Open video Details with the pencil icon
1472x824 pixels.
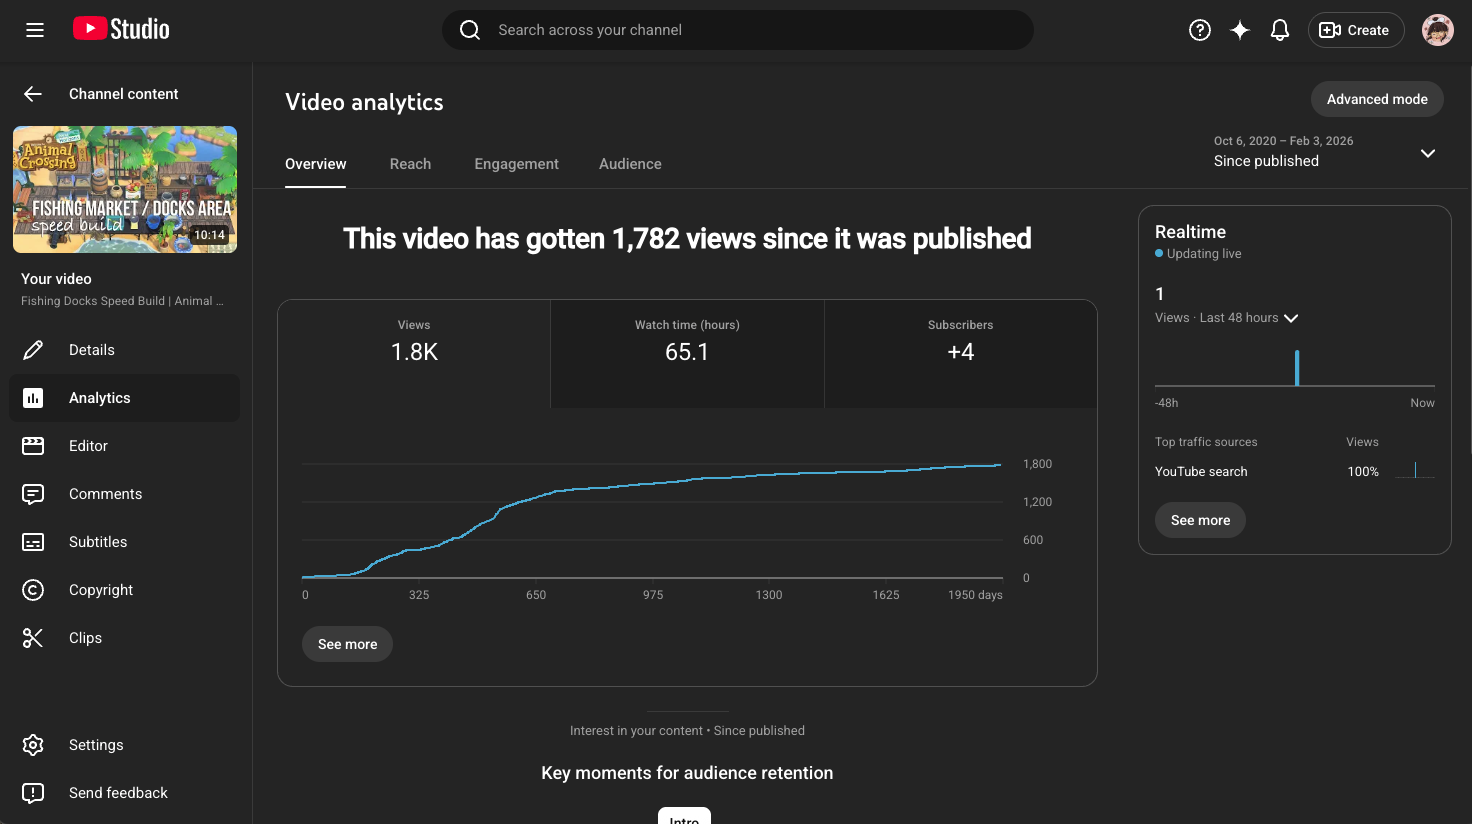pyautogui.click(x=92, y=349)
